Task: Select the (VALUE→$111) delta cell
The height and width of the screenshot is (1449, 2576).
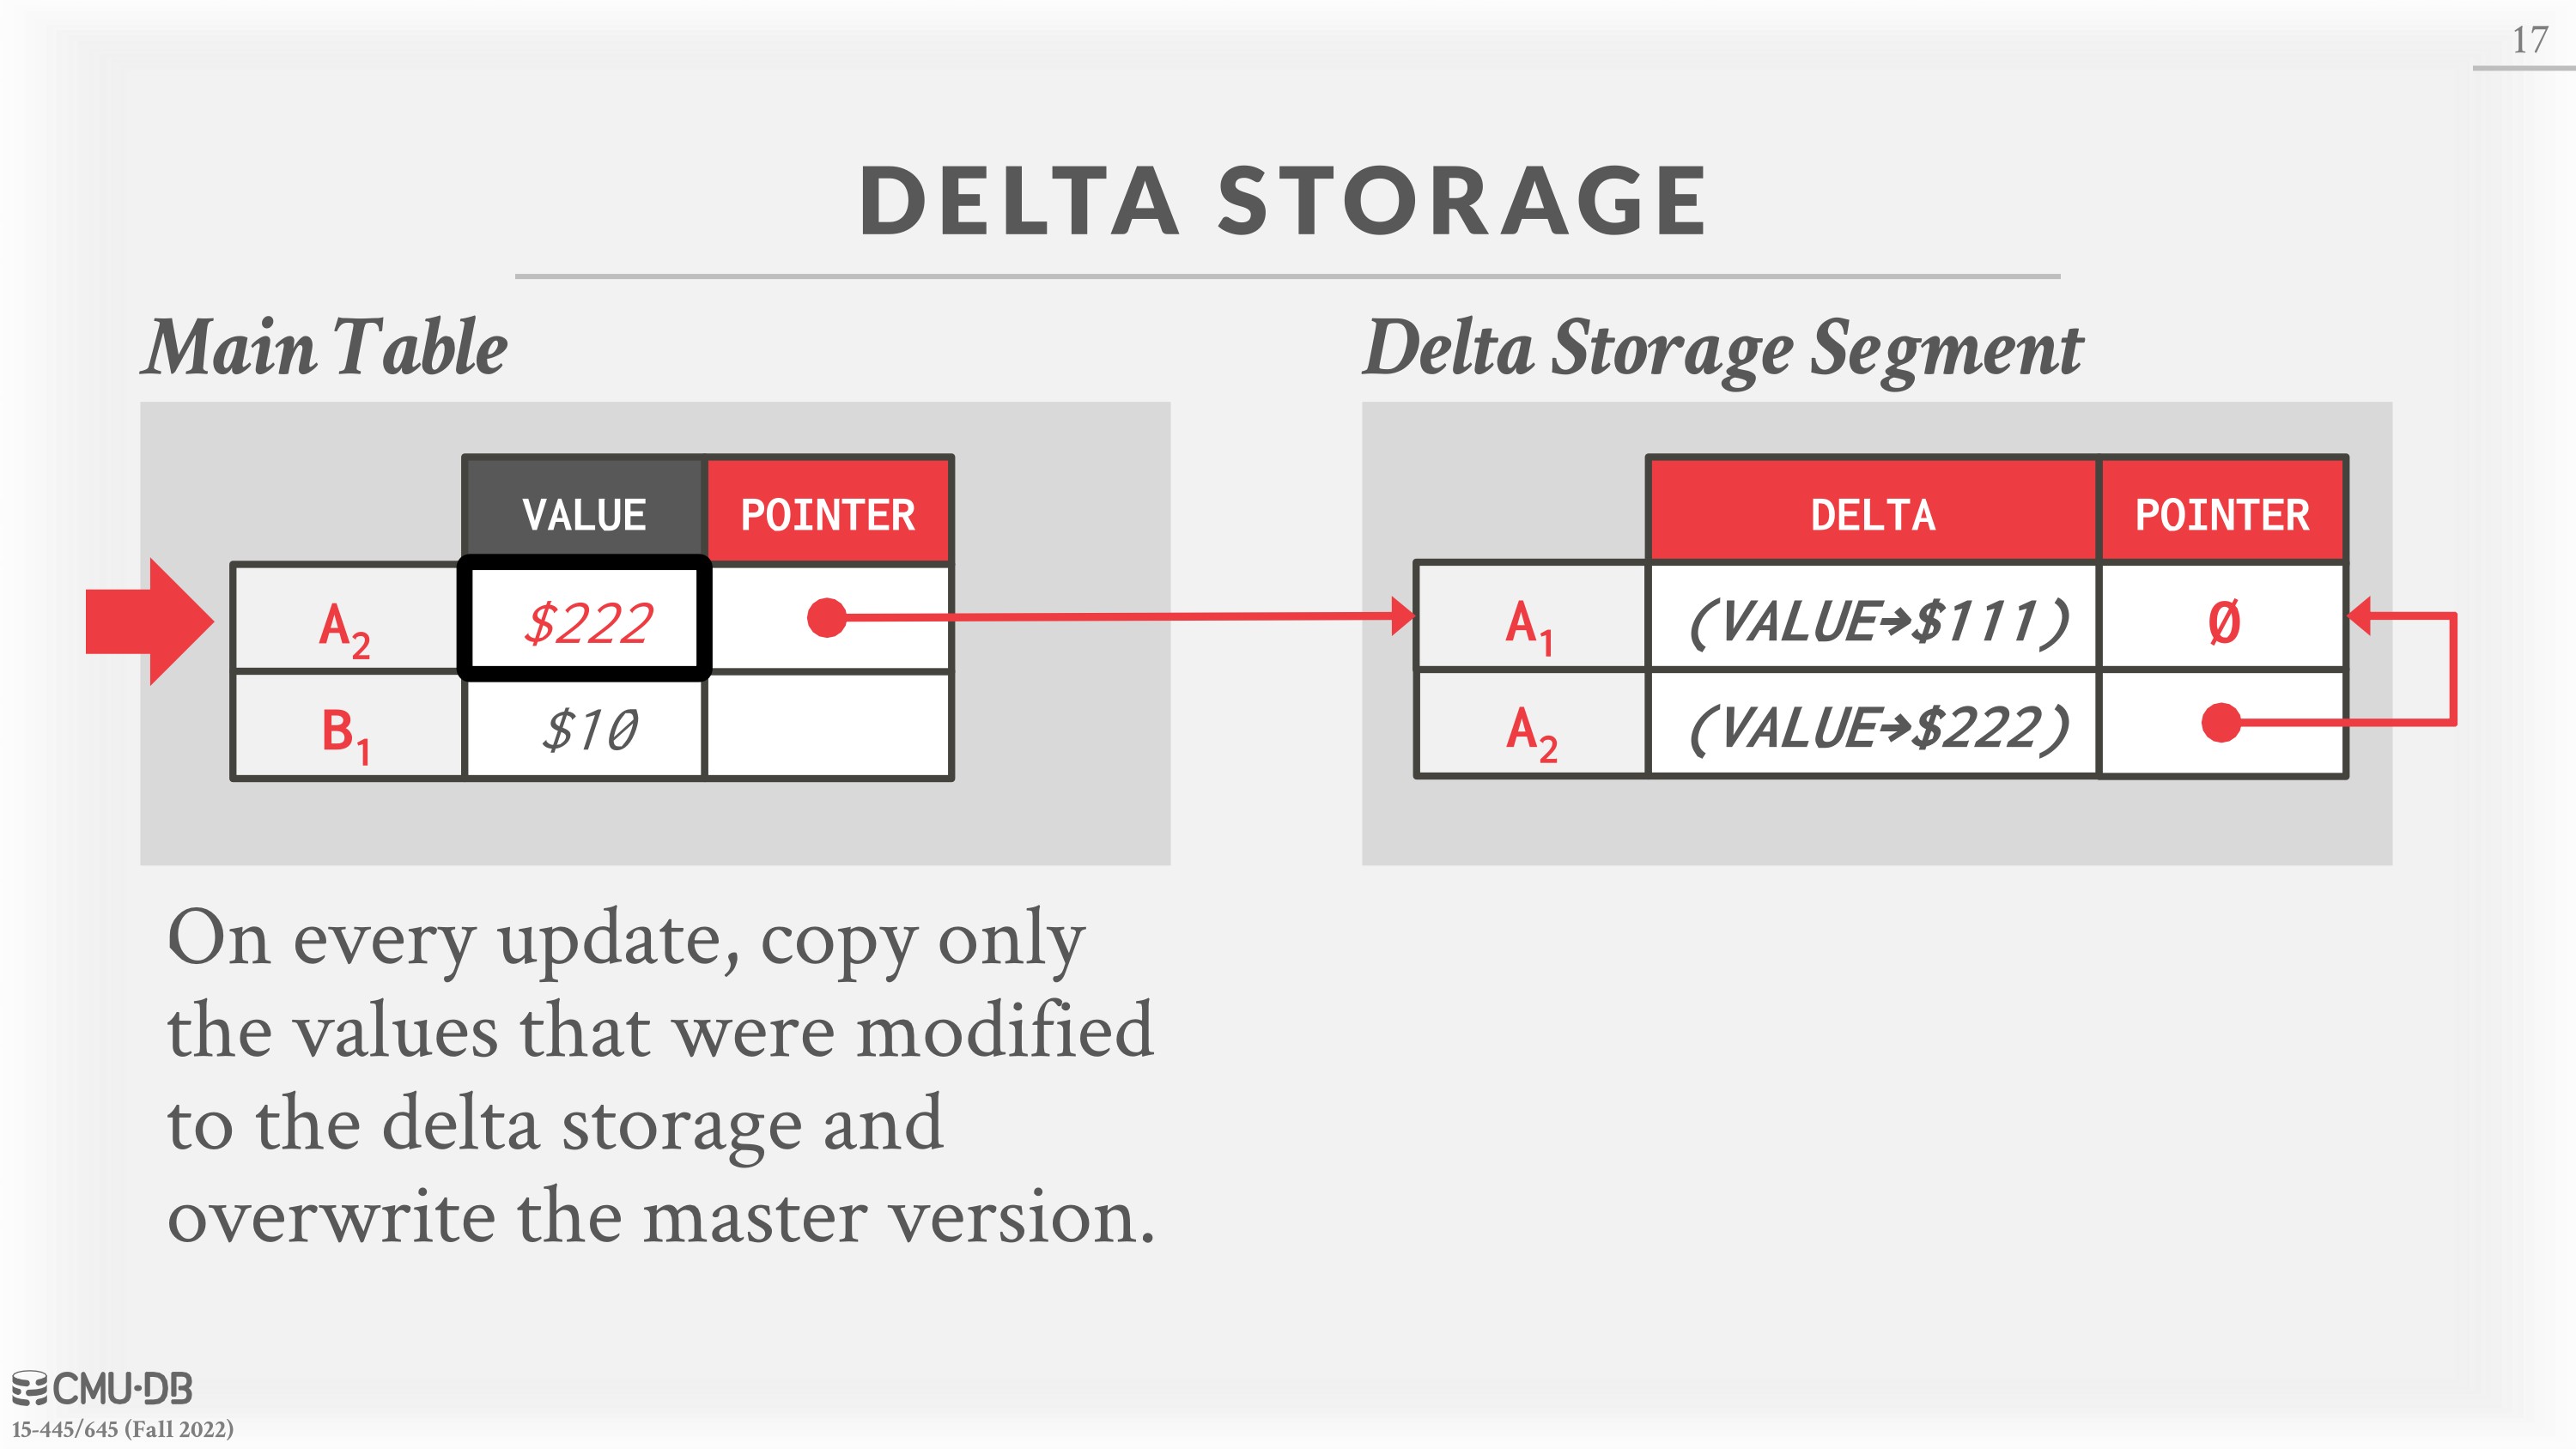Action: [x=1873, y=619]
